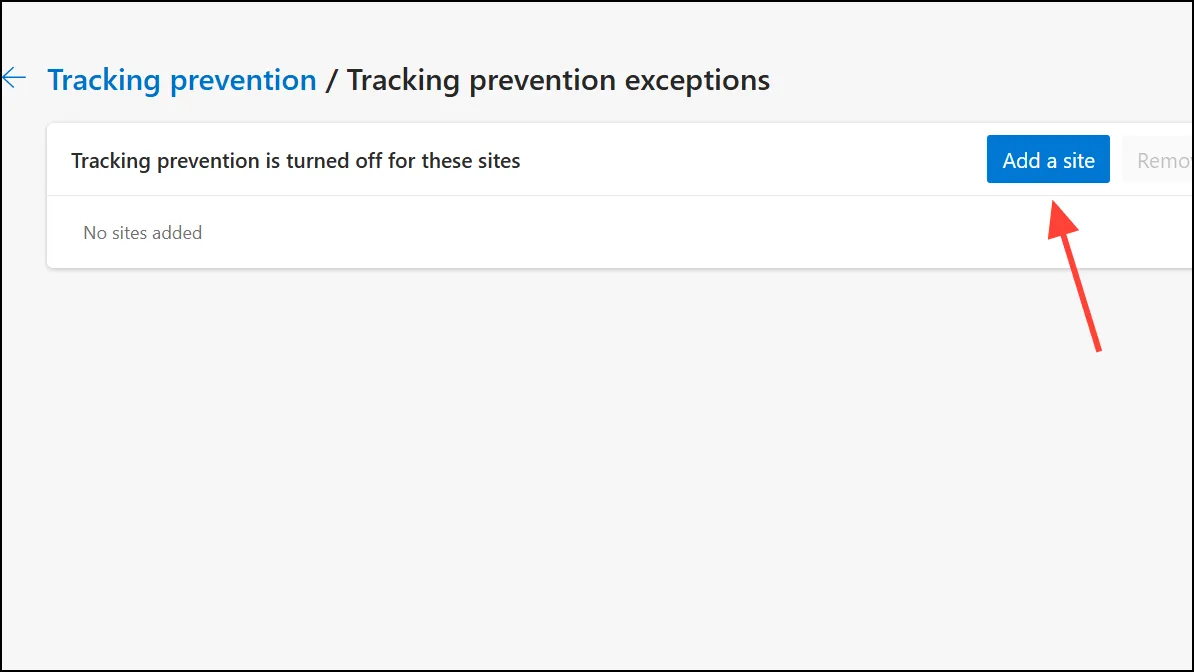
Task: Click empty area inside the exceptions card
Action: [x=609, y=232]
